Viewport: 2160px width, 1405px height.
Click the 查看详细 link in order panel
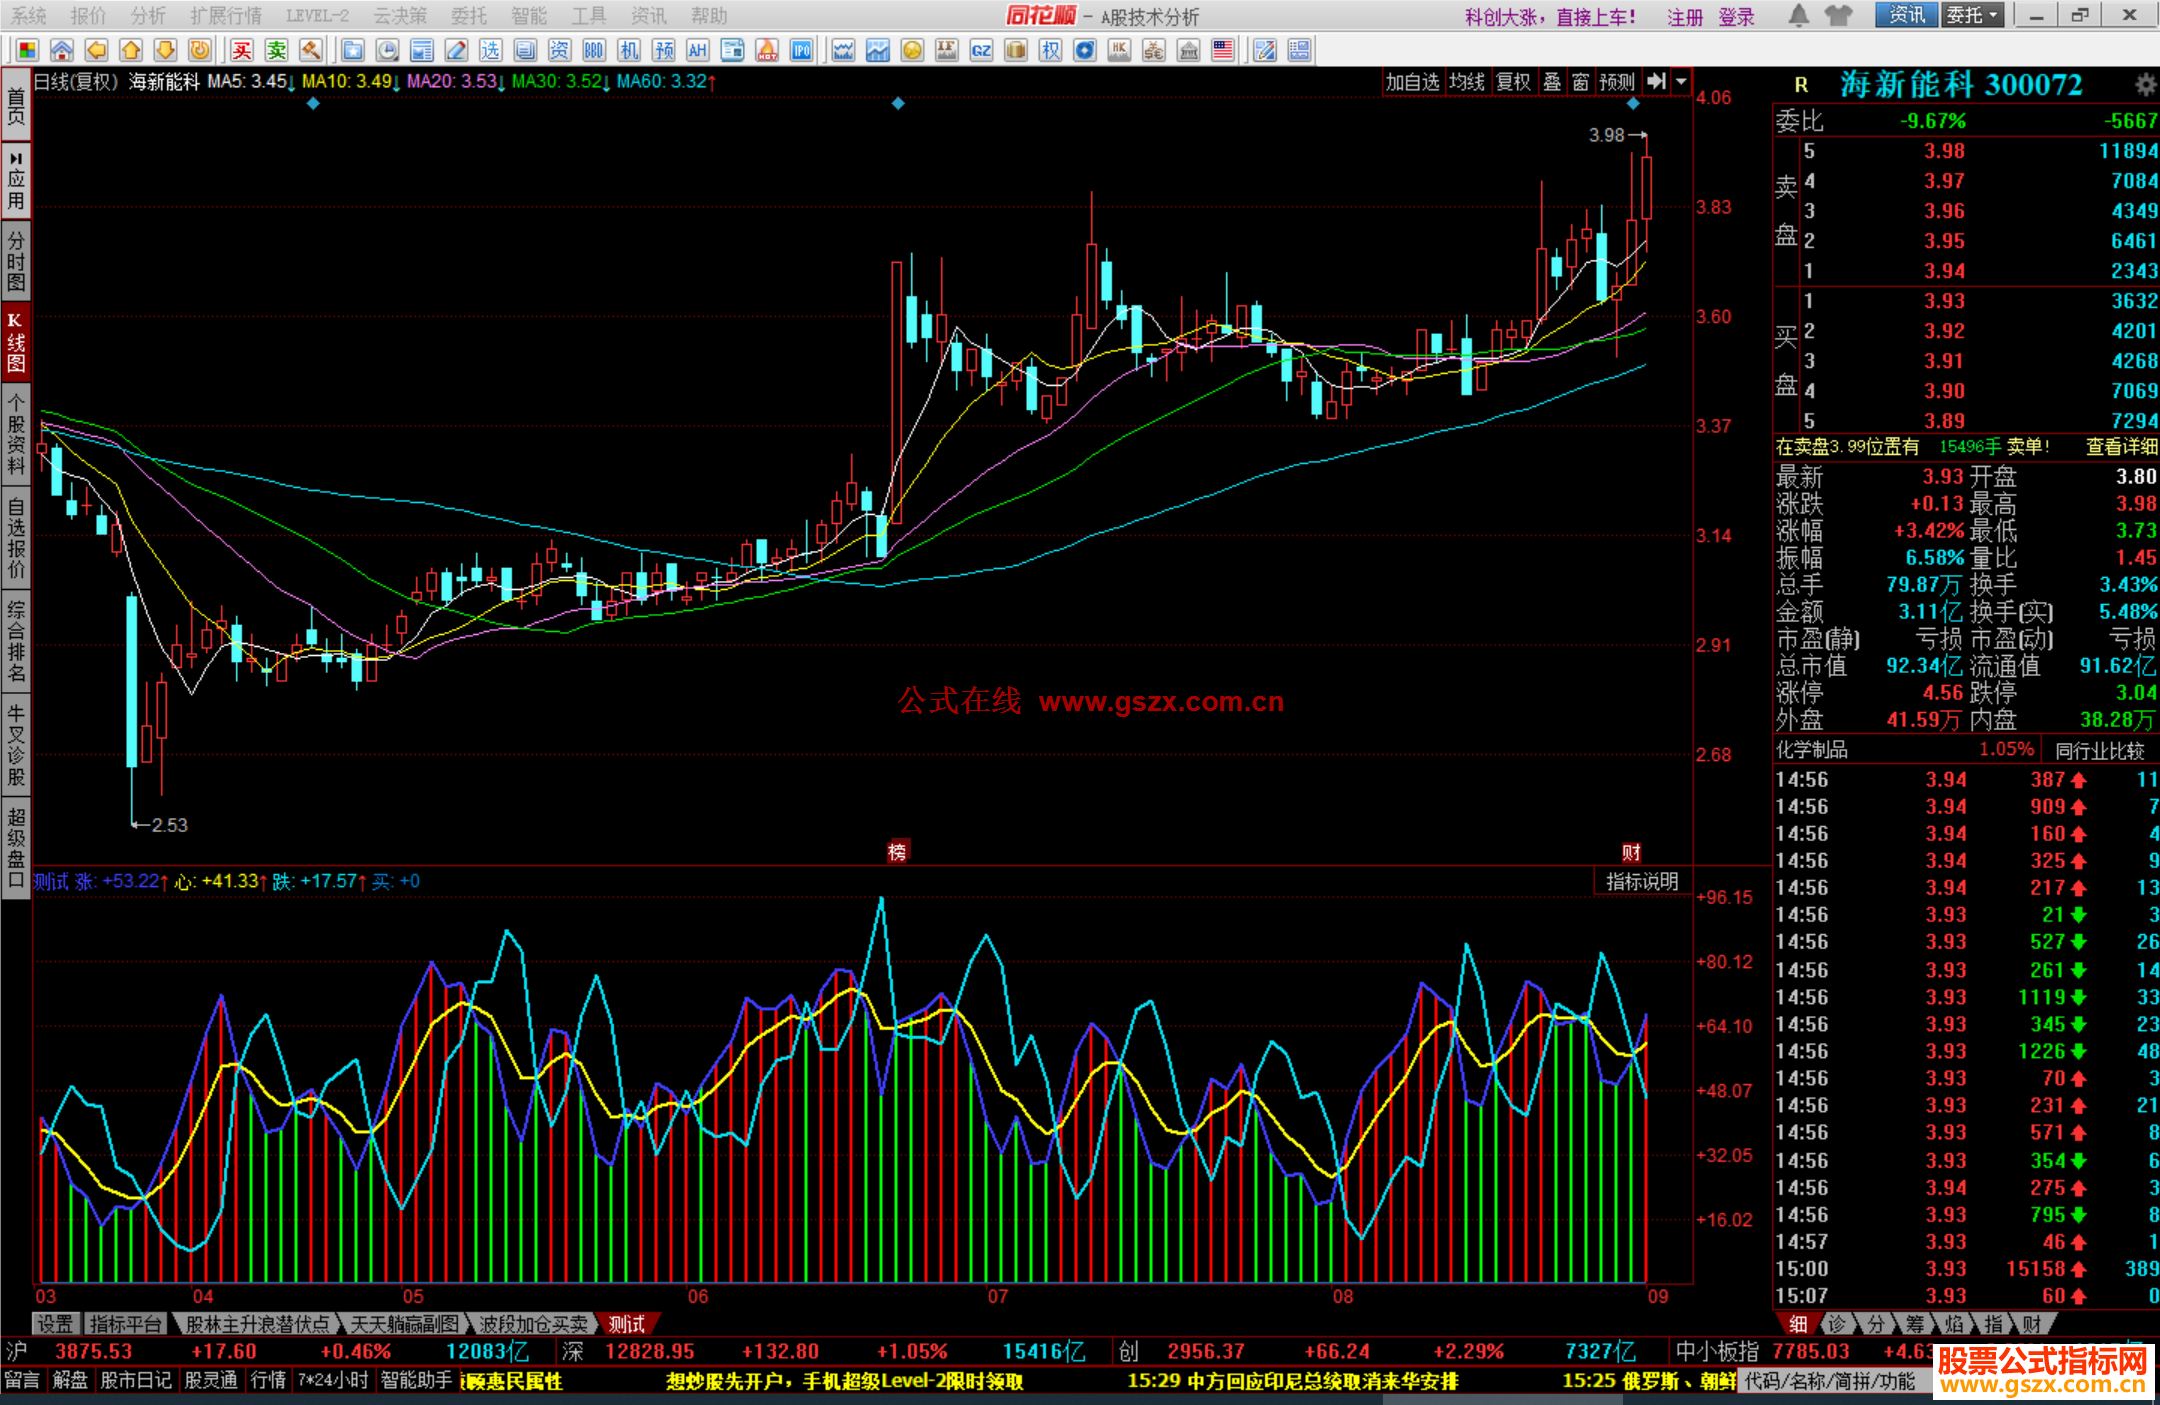point(2120,447)
